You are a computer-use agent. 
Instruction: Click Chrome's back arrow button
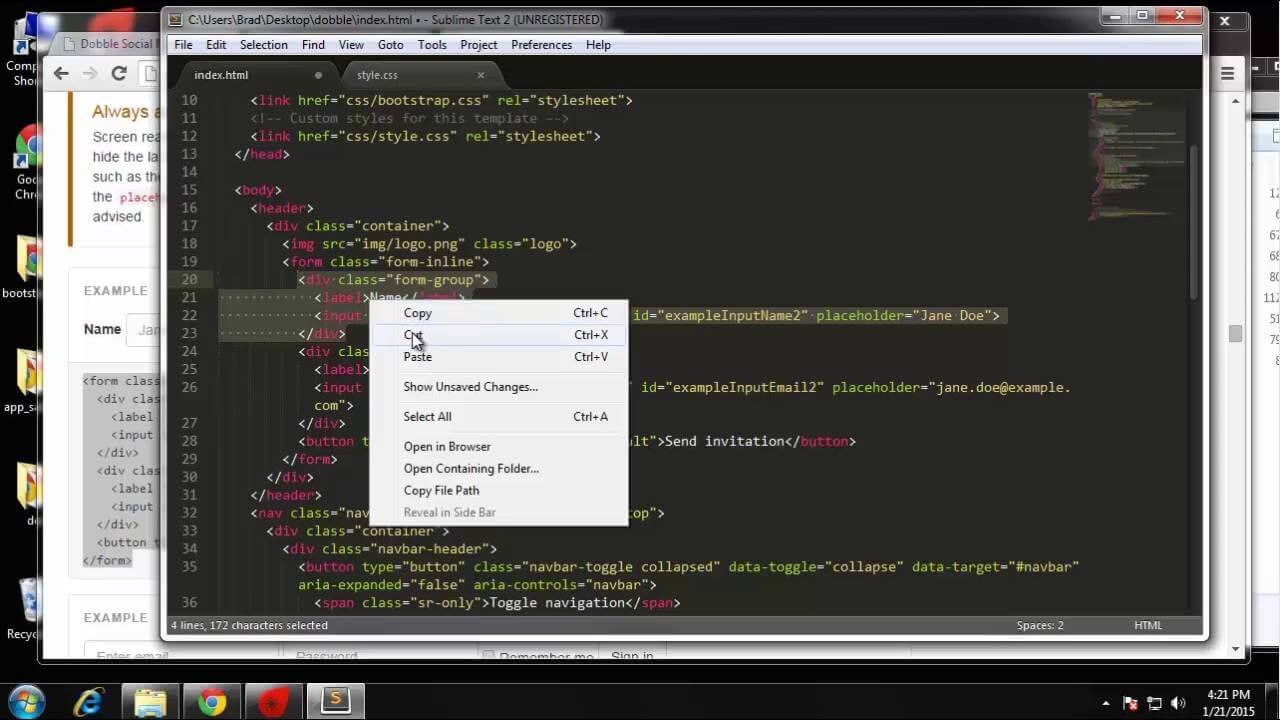61,73
